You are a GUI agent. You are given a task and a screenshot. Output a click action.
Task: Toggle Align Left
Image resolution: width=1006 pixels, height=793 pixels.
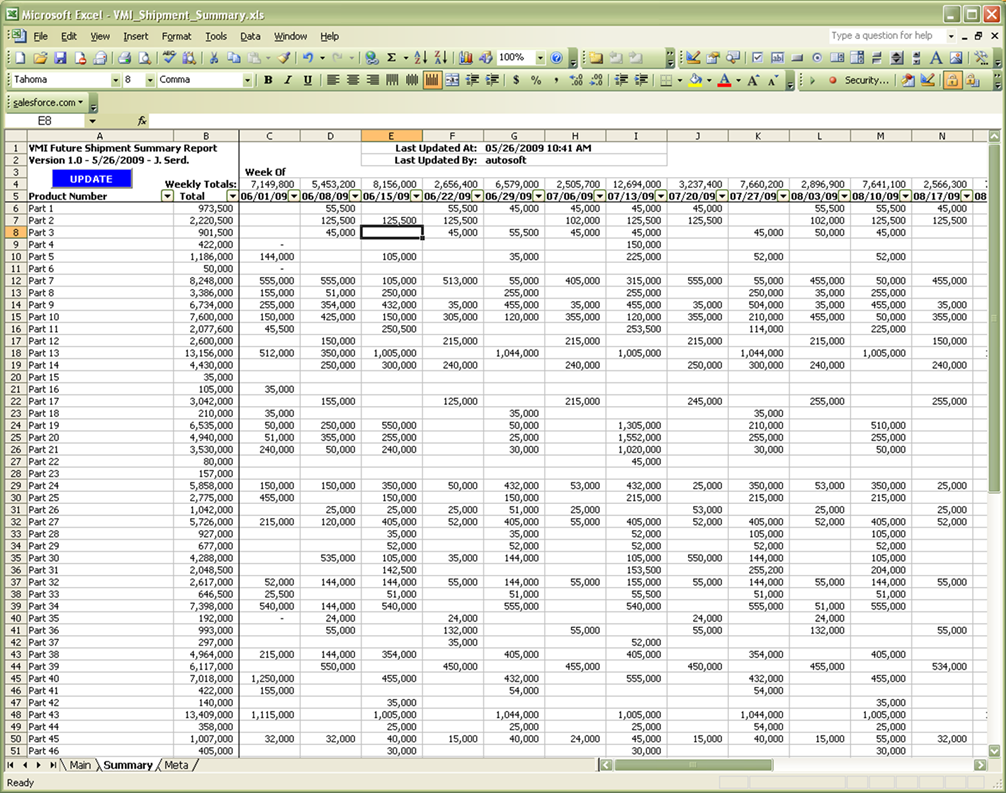[x=332, y=80]
